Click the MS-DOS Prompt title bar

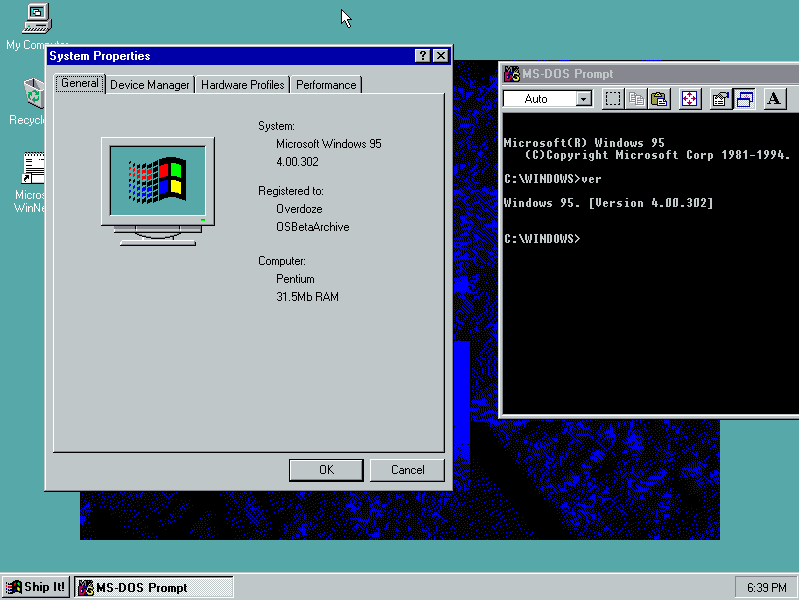[x=650, y=74]
